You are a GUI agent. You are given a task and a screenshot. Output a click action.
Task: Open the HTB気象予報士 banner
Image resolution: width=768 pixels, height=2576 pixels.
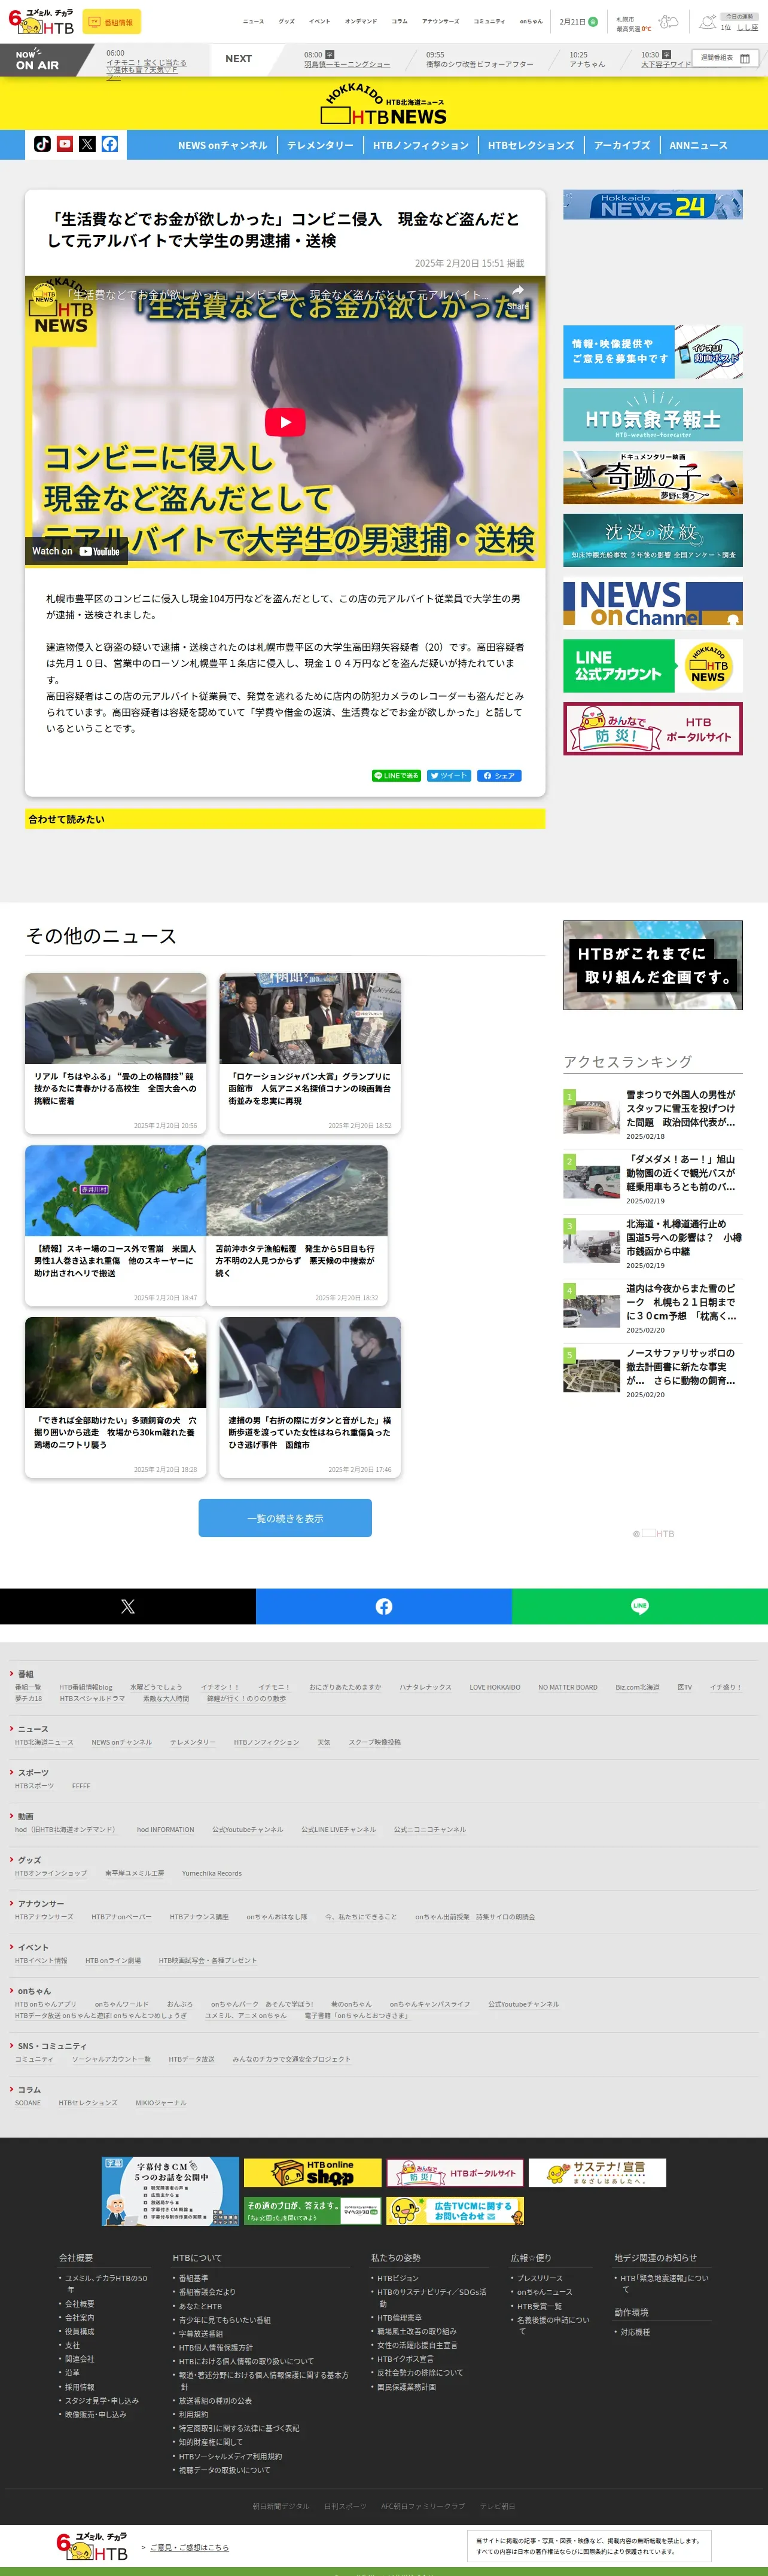click(x=653, y=414)
